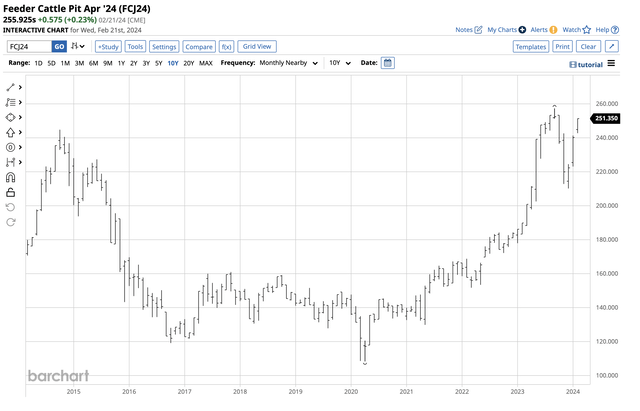Click the My Charts link text

[502, 30]
